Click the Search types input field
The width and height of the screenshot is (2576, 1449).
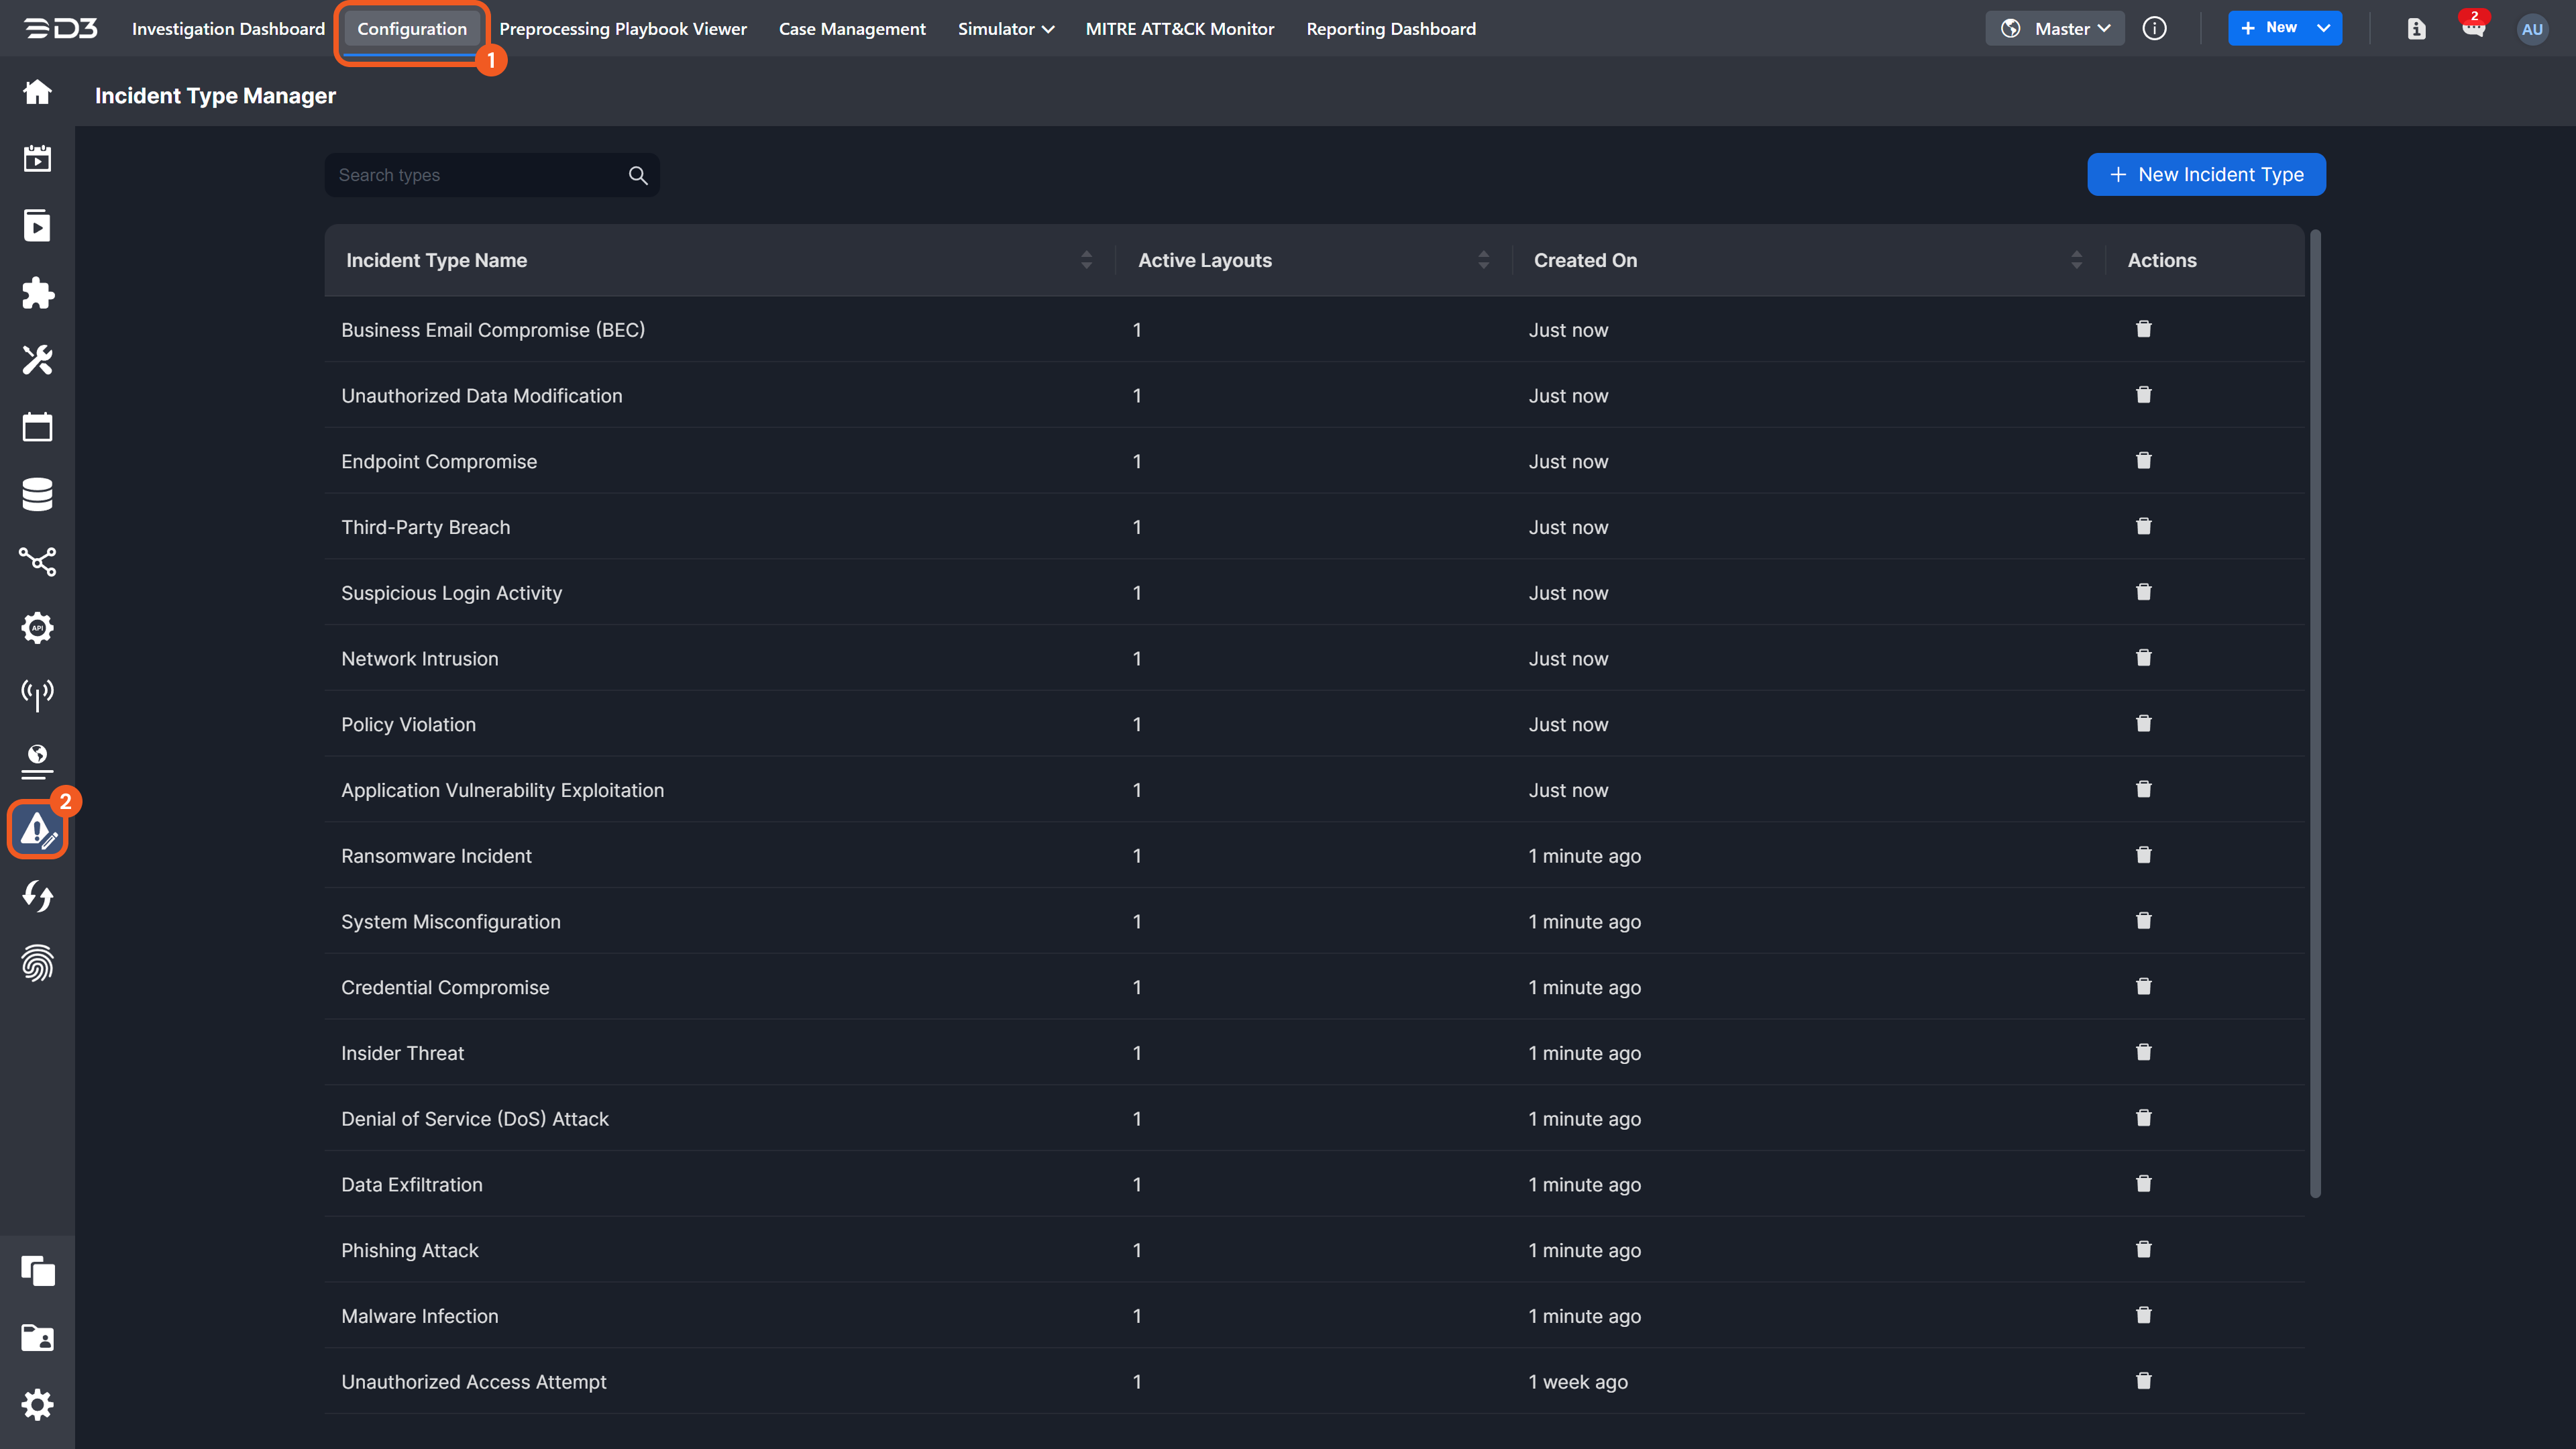(478, 175)
